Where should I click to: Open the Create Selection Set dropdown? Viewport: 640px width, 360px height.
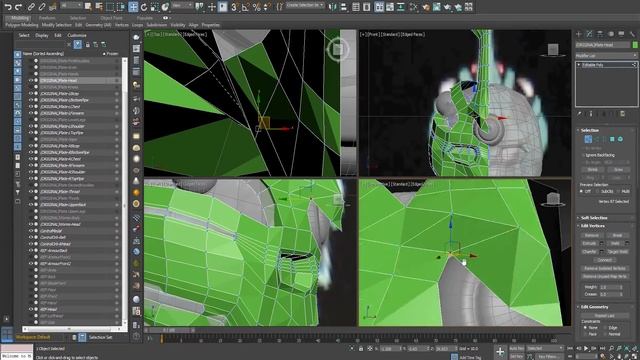click(304, 6)
